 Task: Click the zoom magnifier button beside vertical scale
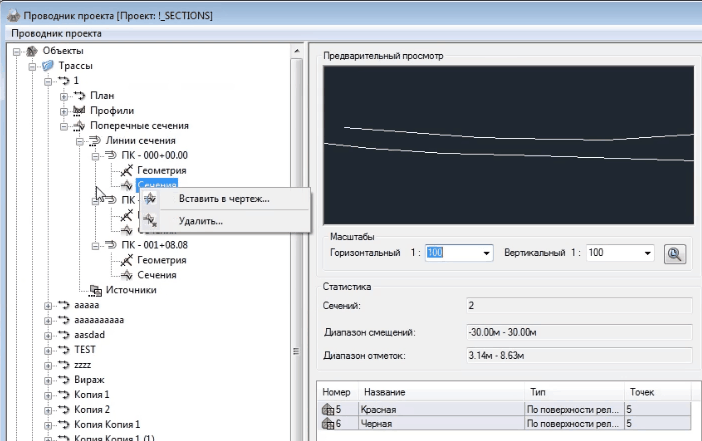(676, 254)
